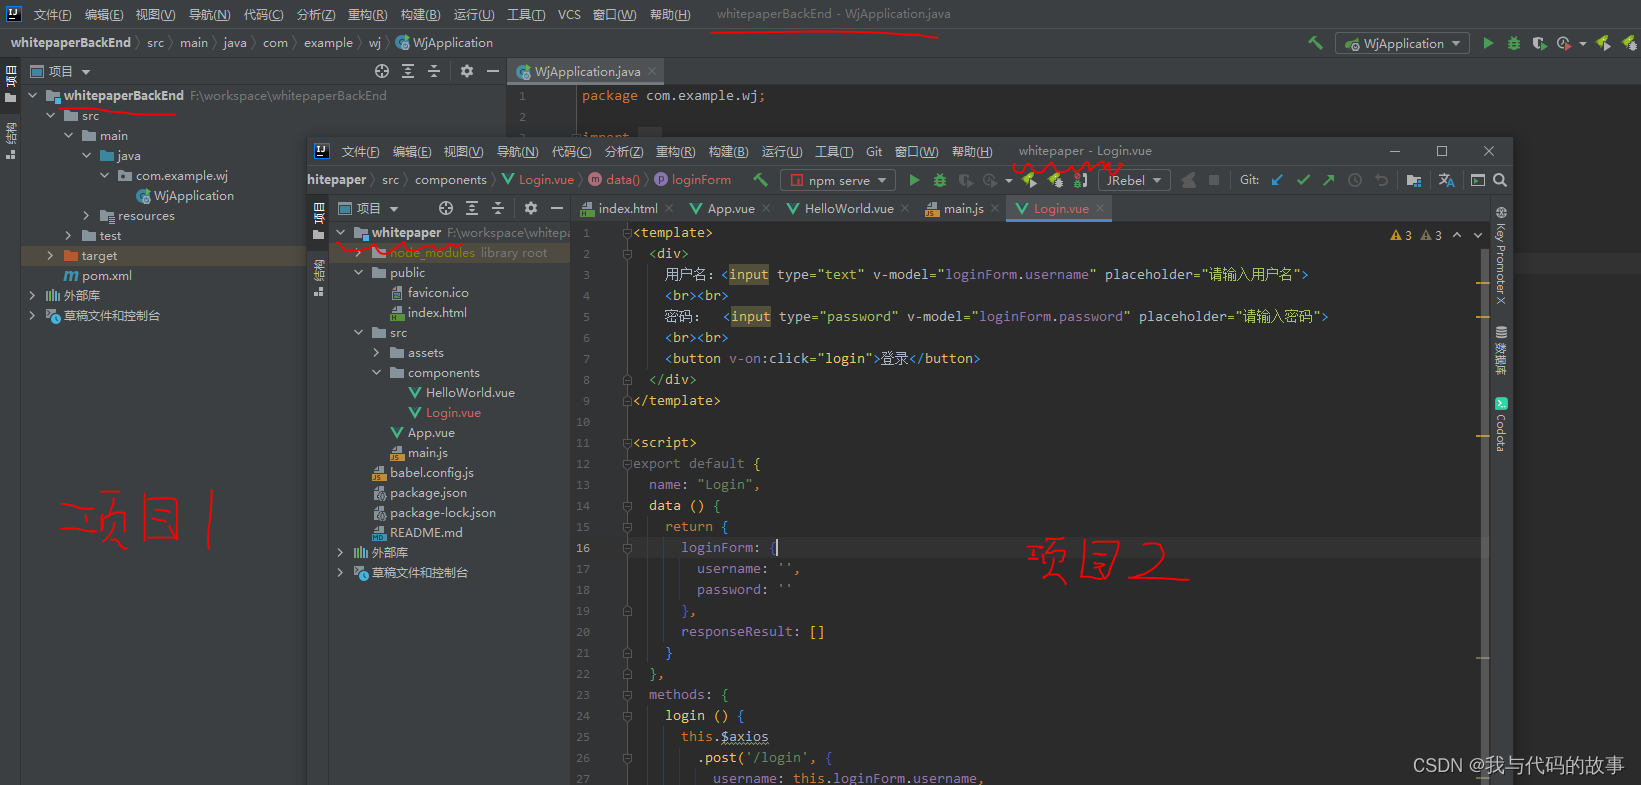Hide whitepaper project panel with minus icon

557,208
